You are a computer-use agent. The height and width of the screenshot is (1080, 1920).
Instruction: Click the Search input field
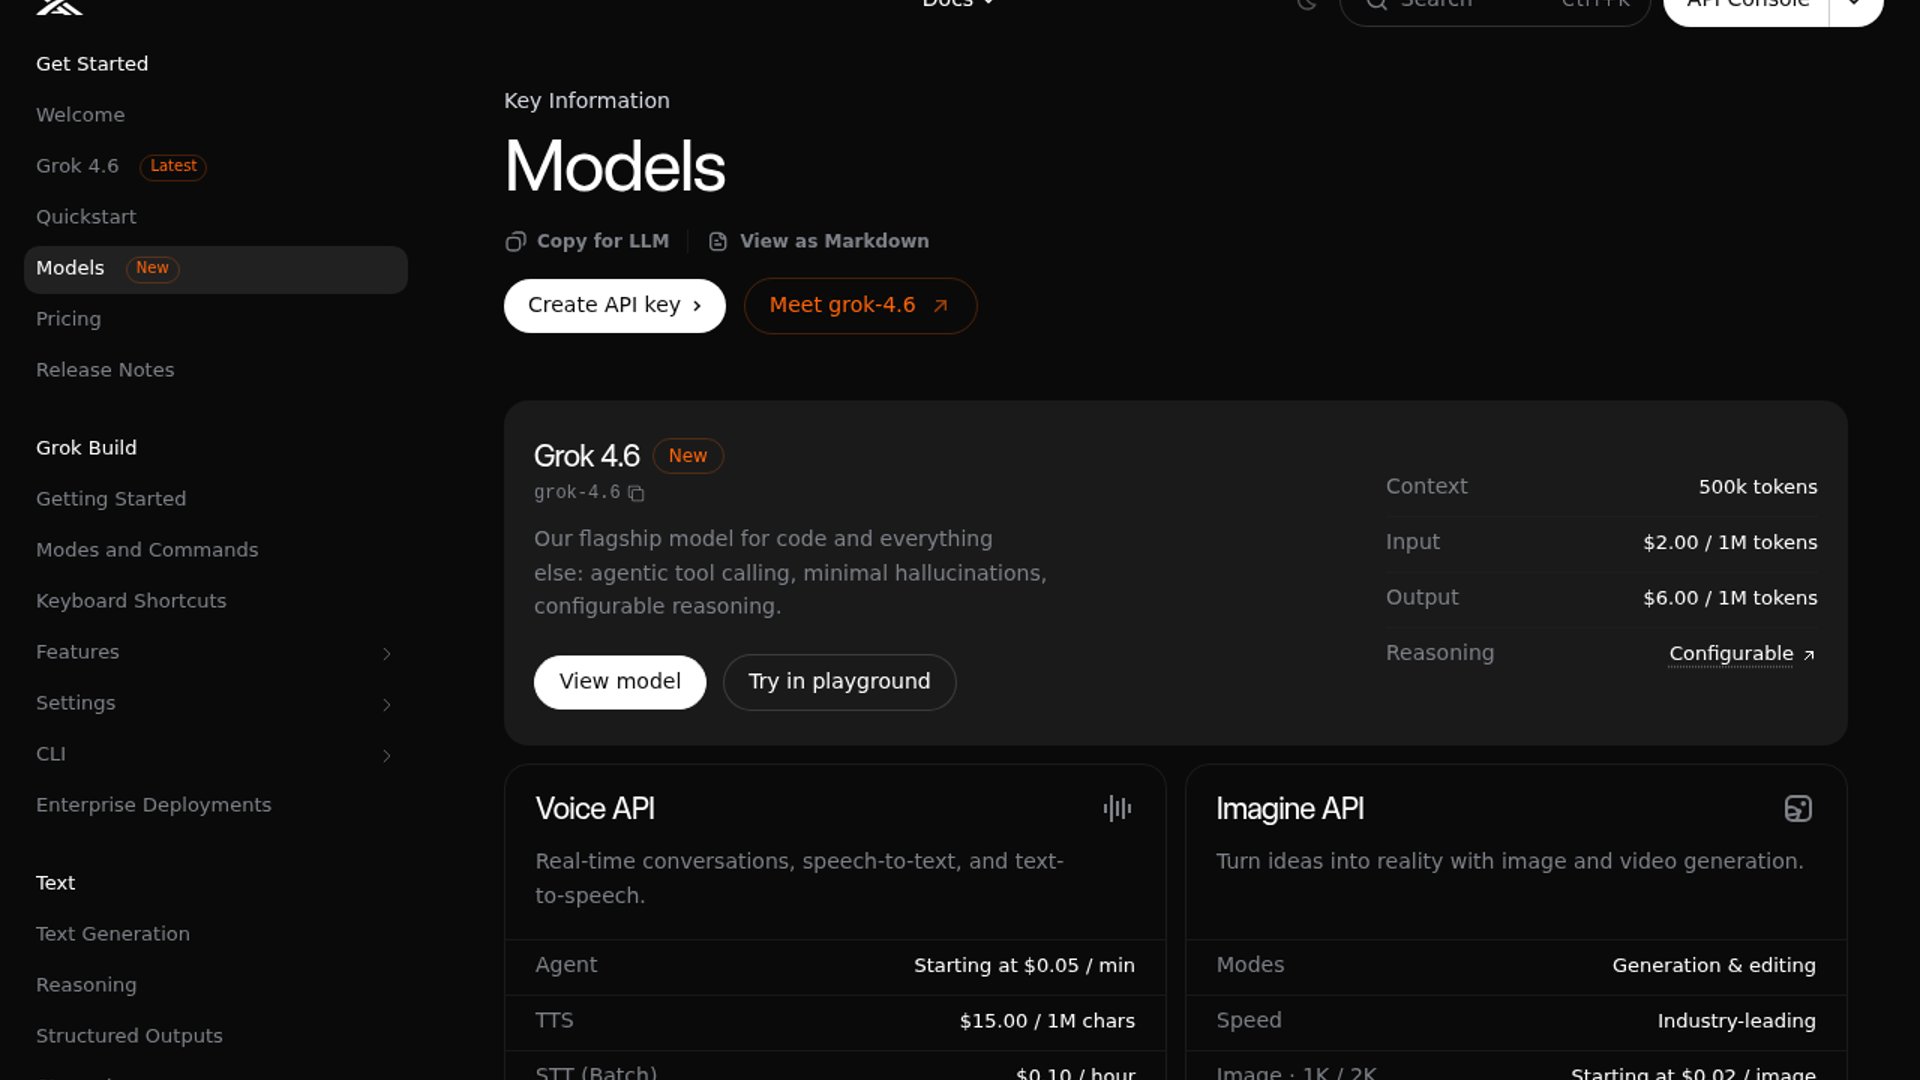1495,6
